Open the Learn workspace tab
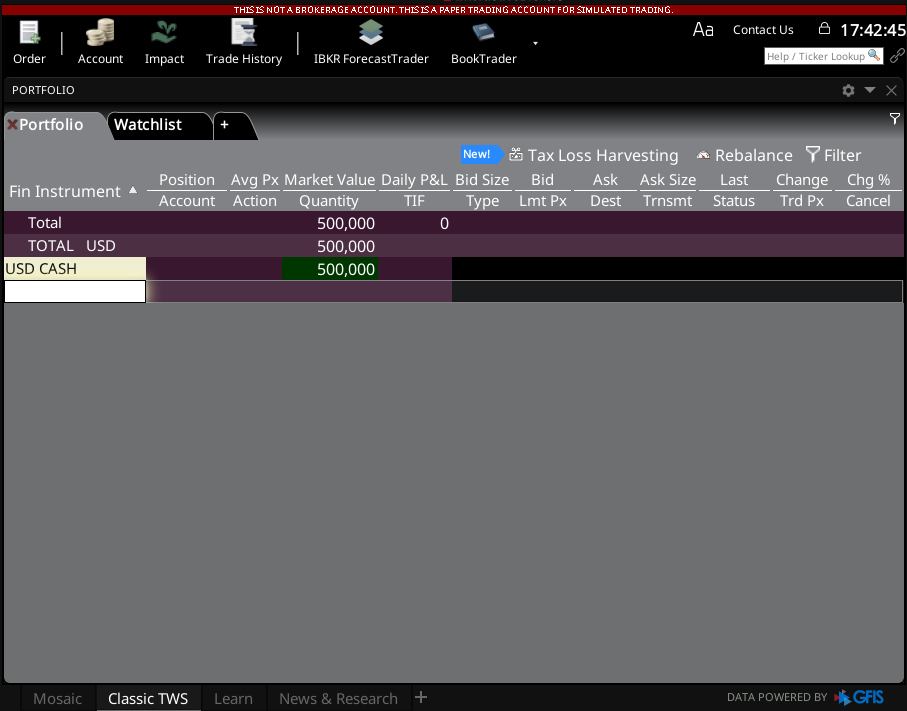The height and width of the screenshot is (711, 907). point(233,698)
